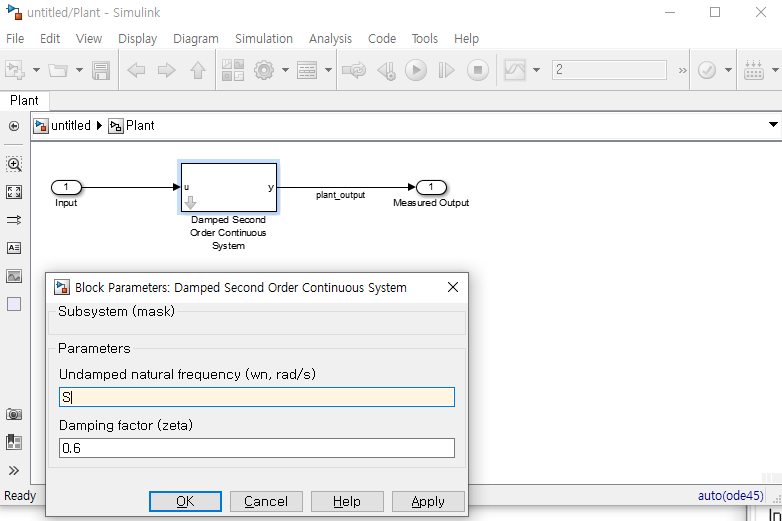Viewport: 782px width, 521px height.
Task: Click the Update Diagram/fast restart icon
Action: 354,70
